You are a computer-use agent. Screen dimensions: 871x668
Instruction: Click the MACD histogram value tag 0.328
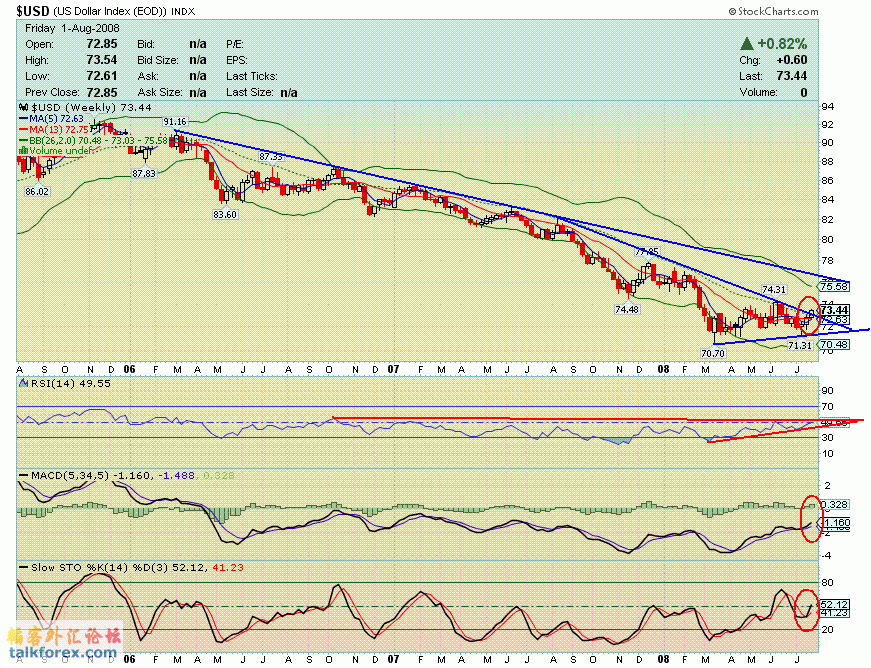834,505
